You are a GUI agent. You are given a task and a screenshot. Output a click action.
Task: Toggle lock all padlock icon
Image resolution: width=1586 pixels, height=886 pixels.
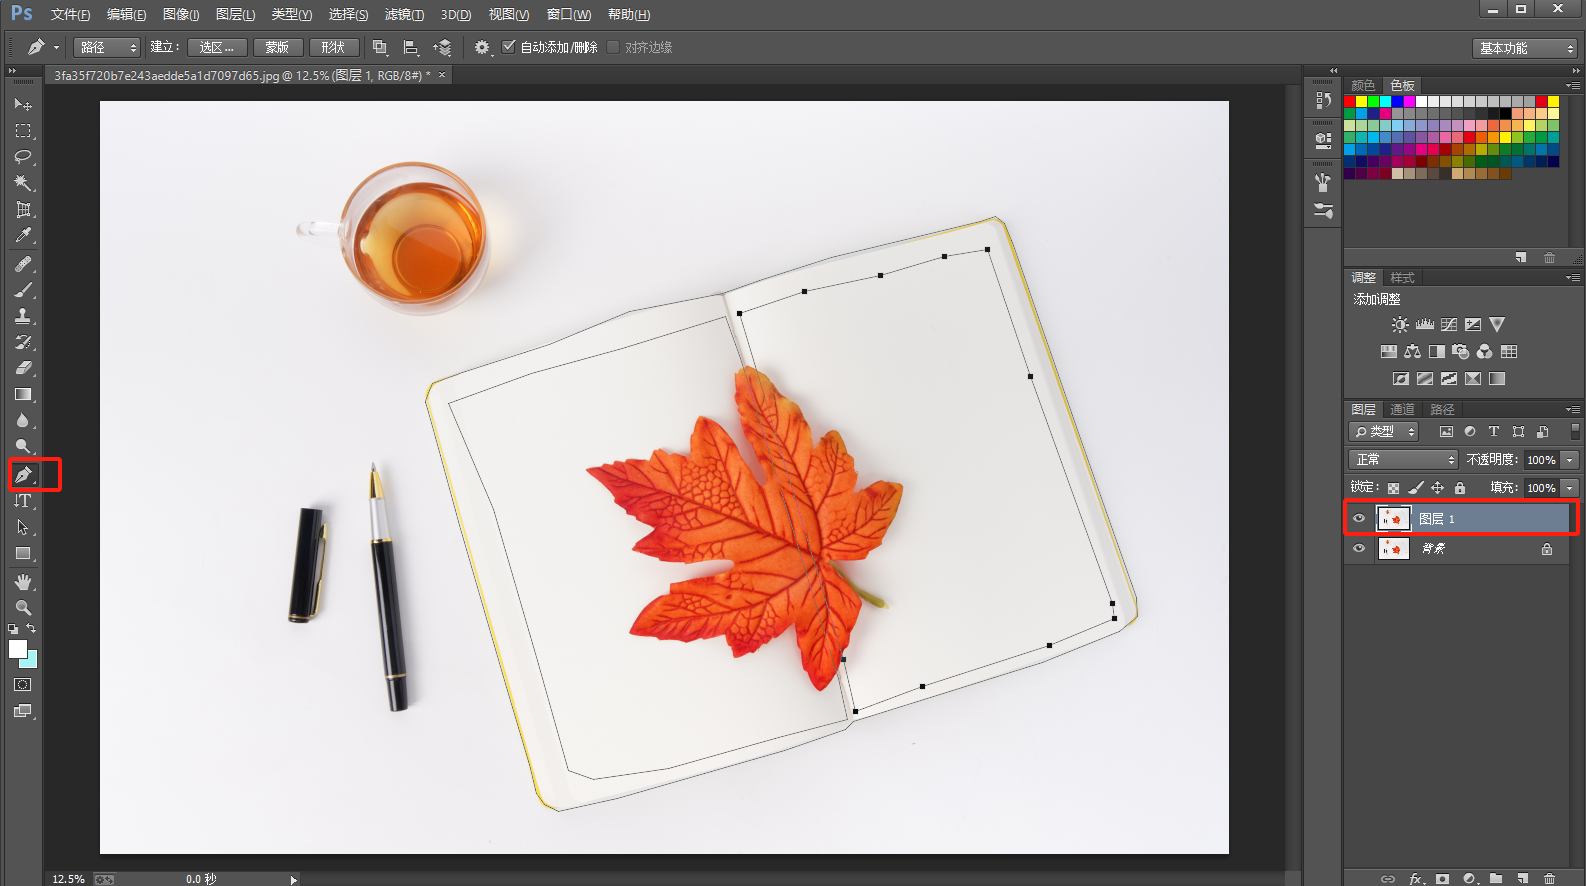1460,488
